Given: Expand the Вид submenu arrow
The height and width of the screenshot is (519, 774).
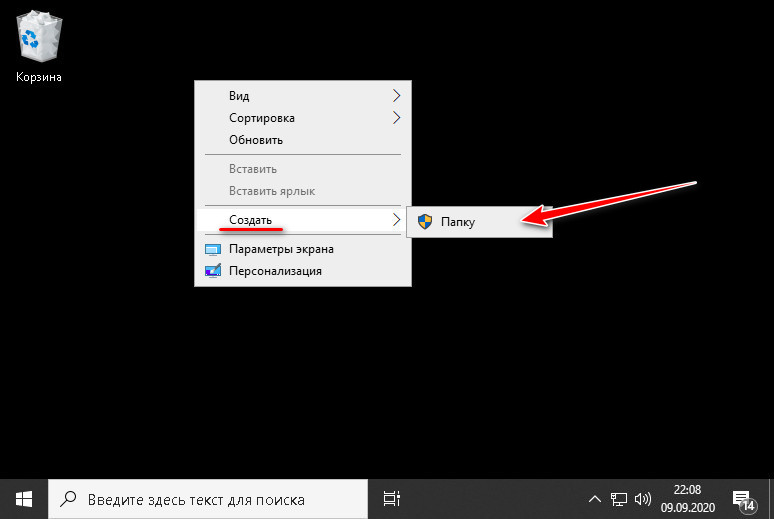Looking at the screenshot, I should pos(396,96).
